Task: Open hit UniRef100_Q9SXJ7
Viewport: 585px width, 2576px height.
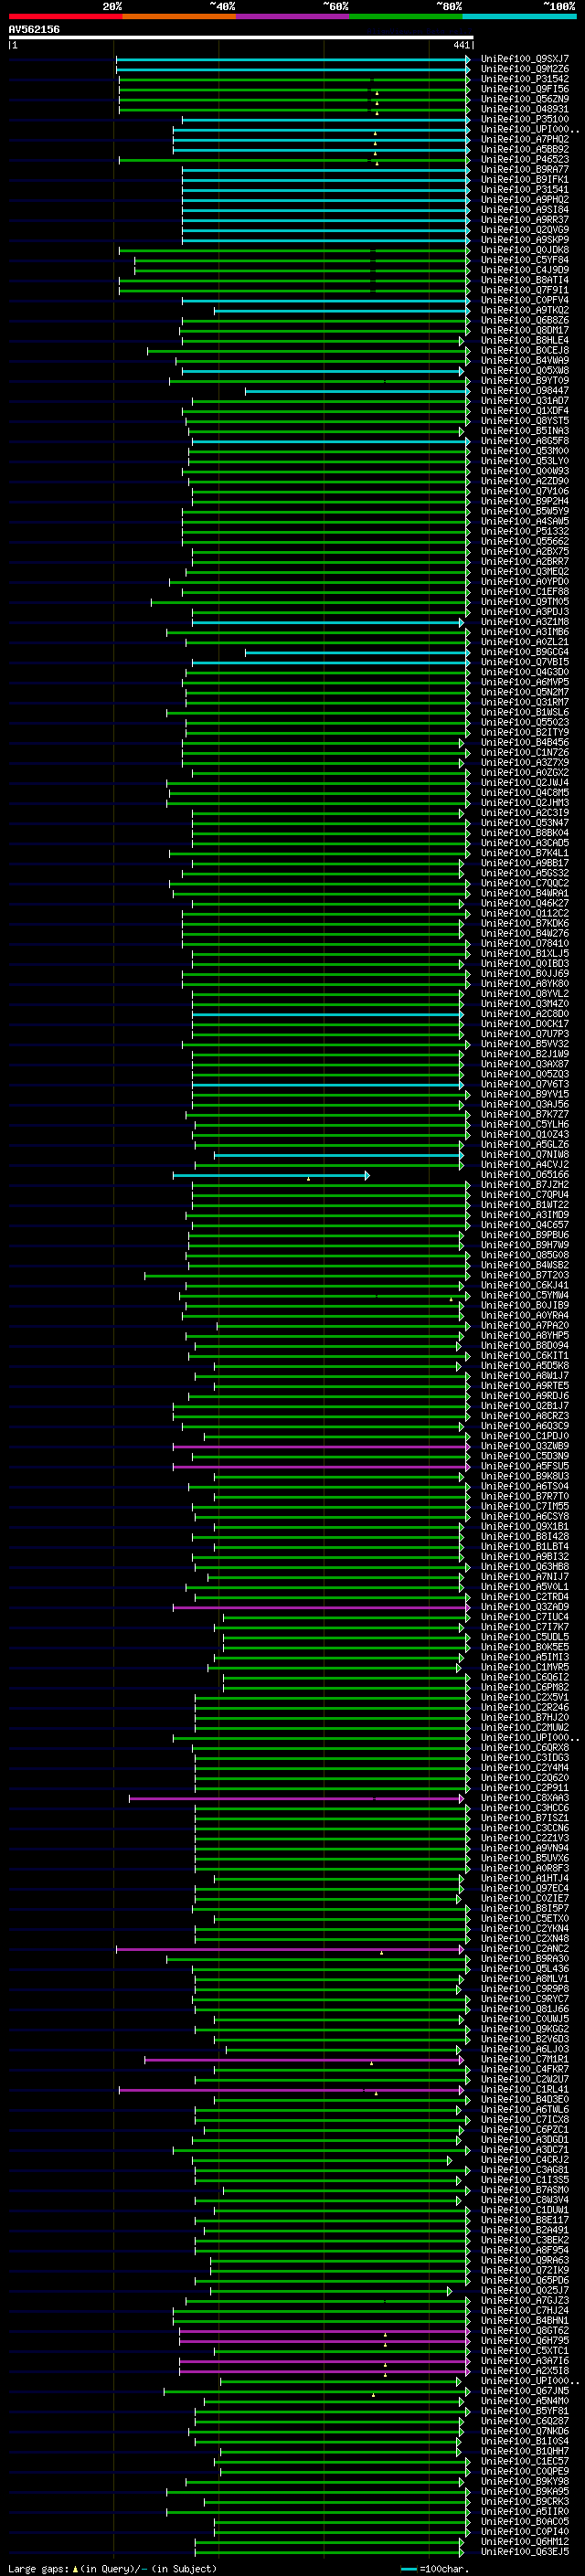Action: tap(524, 59)
